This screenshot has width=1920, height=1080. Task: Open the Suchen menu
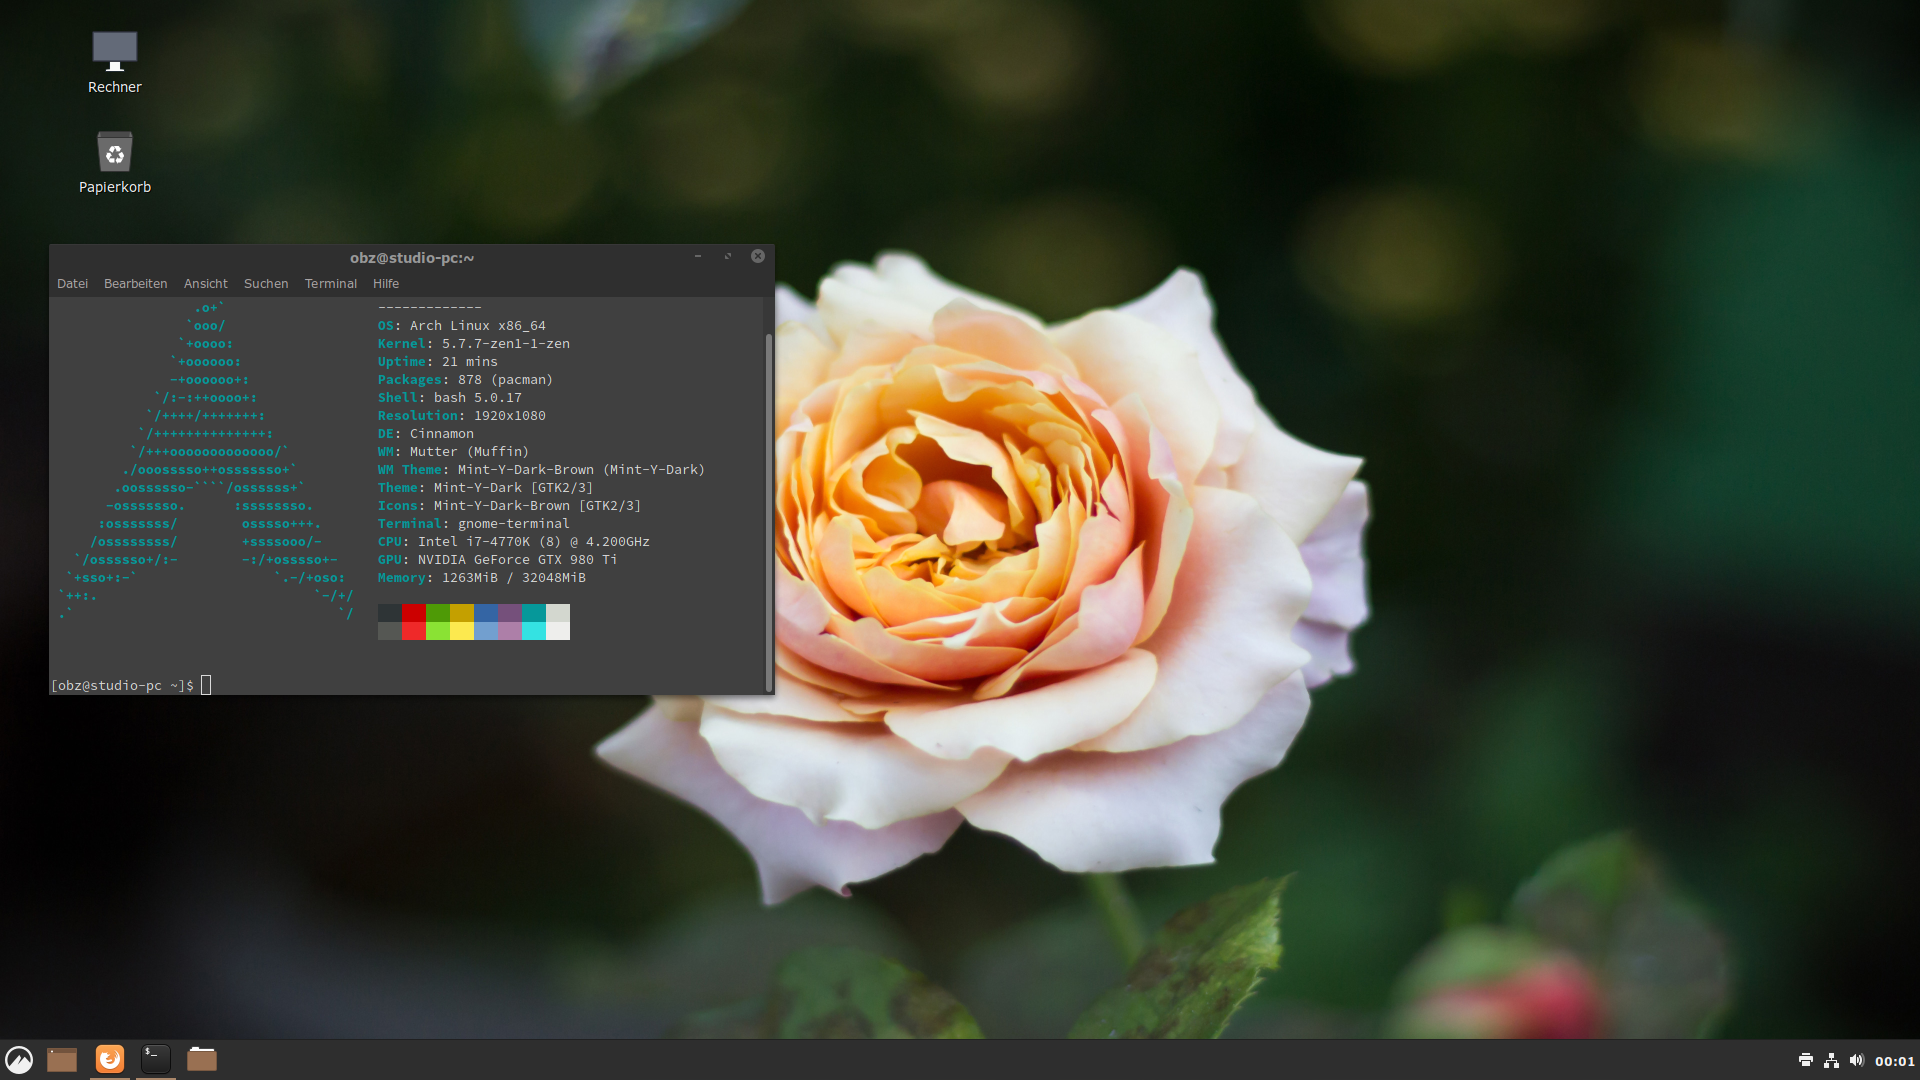point(266,284)
